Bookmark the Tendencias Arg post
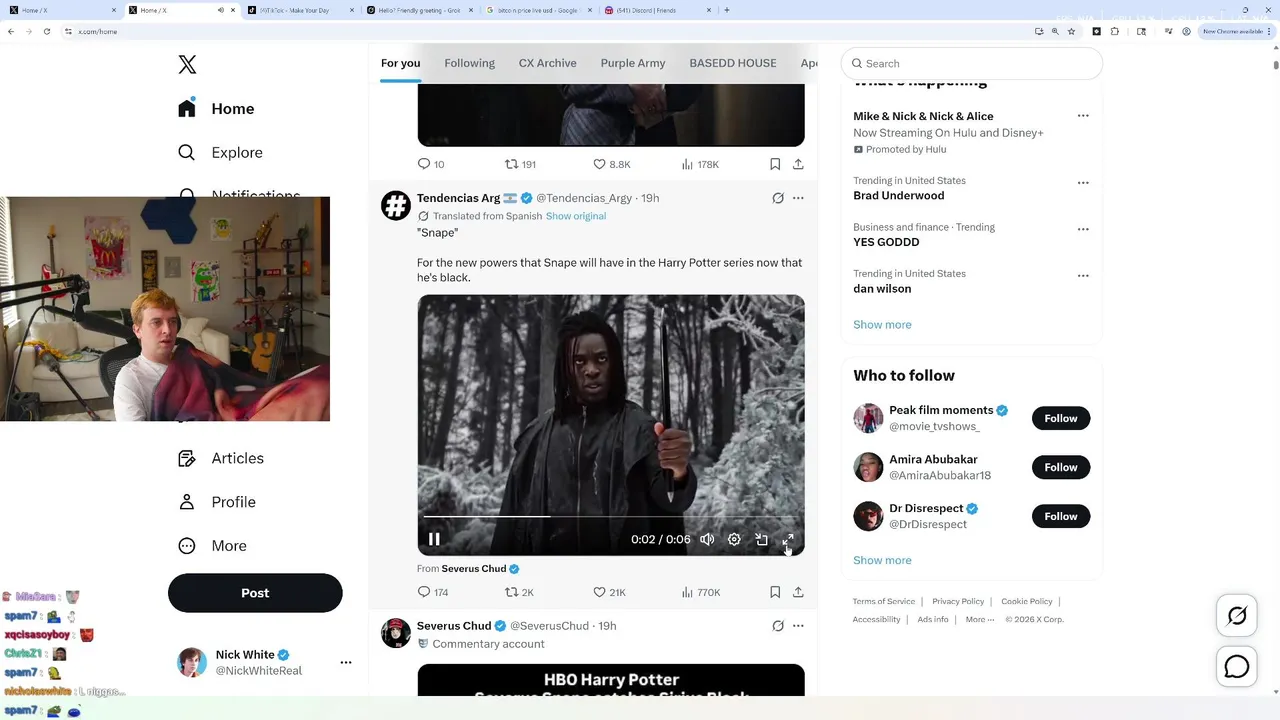Screen dimensions: 1280x720 [x=775, y=592]
